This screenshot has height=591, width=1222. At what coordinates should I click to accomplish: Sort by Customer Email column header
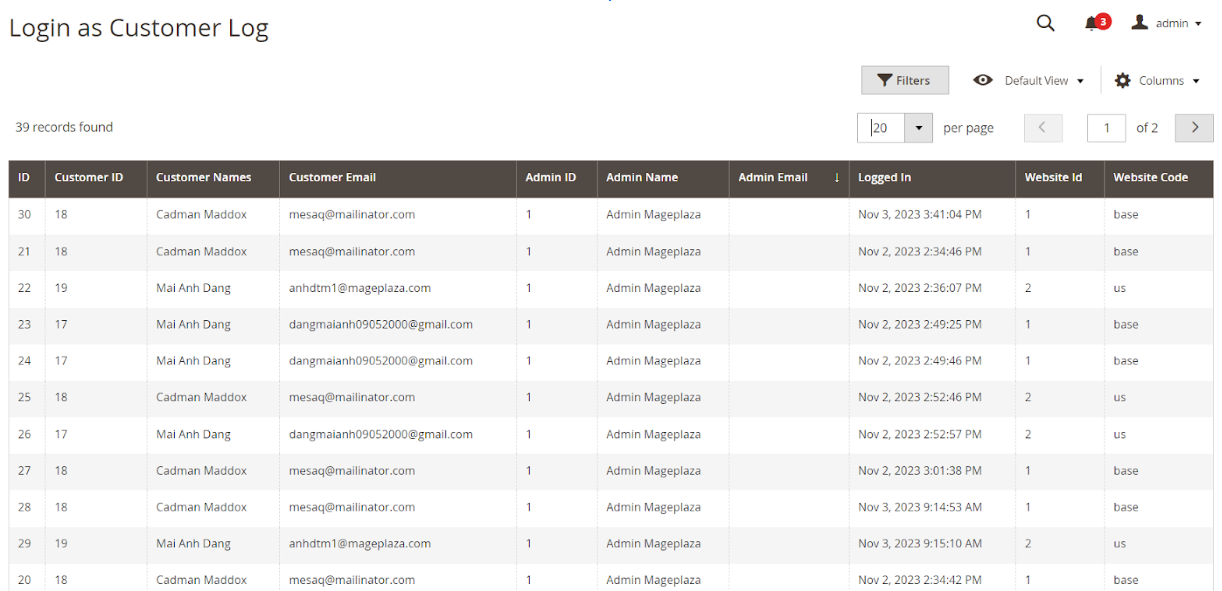tap(332, 178)
